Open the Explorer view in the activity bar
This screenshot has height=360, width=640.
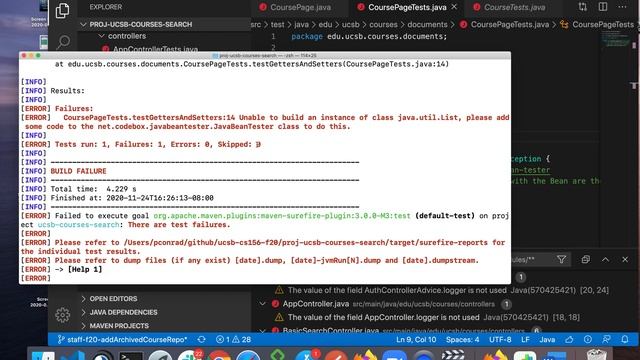pyautogui.click(x=62, y=11)
